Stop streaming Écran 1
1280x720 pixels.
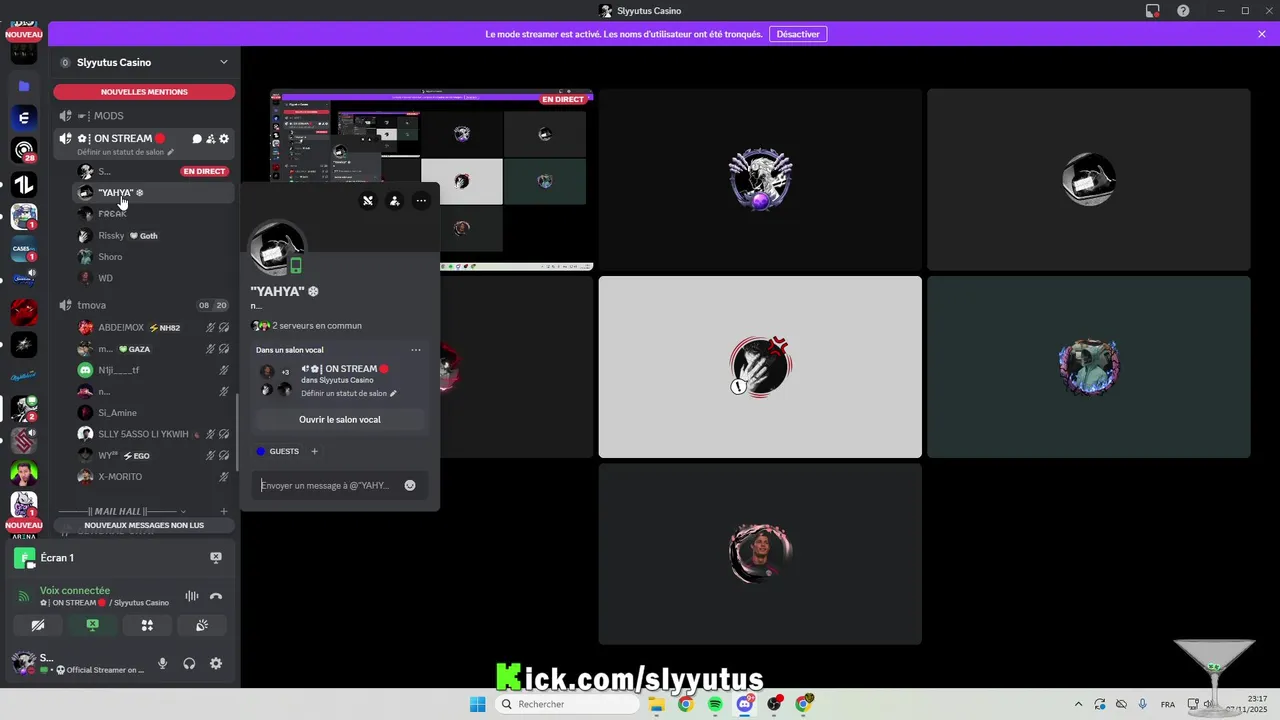(216, 558)
